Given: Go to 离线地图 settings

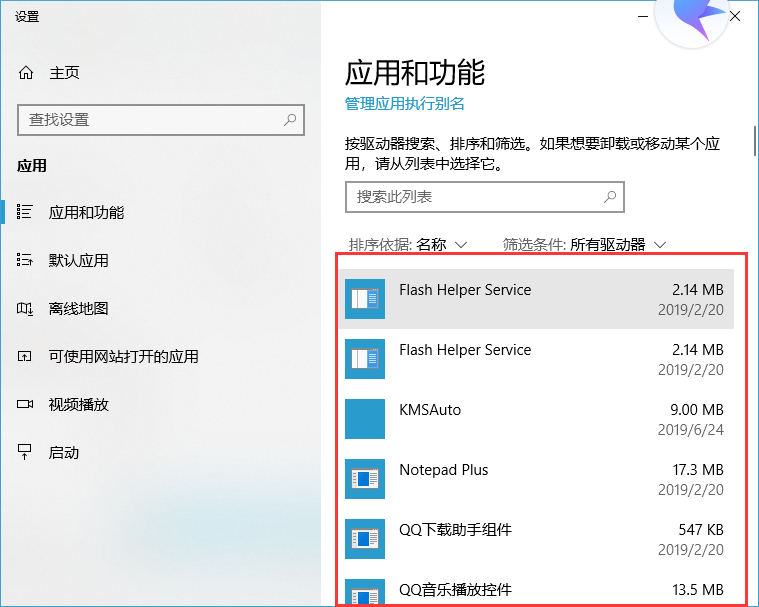Looking at the screenshot, I should click(x=78, y=308).
